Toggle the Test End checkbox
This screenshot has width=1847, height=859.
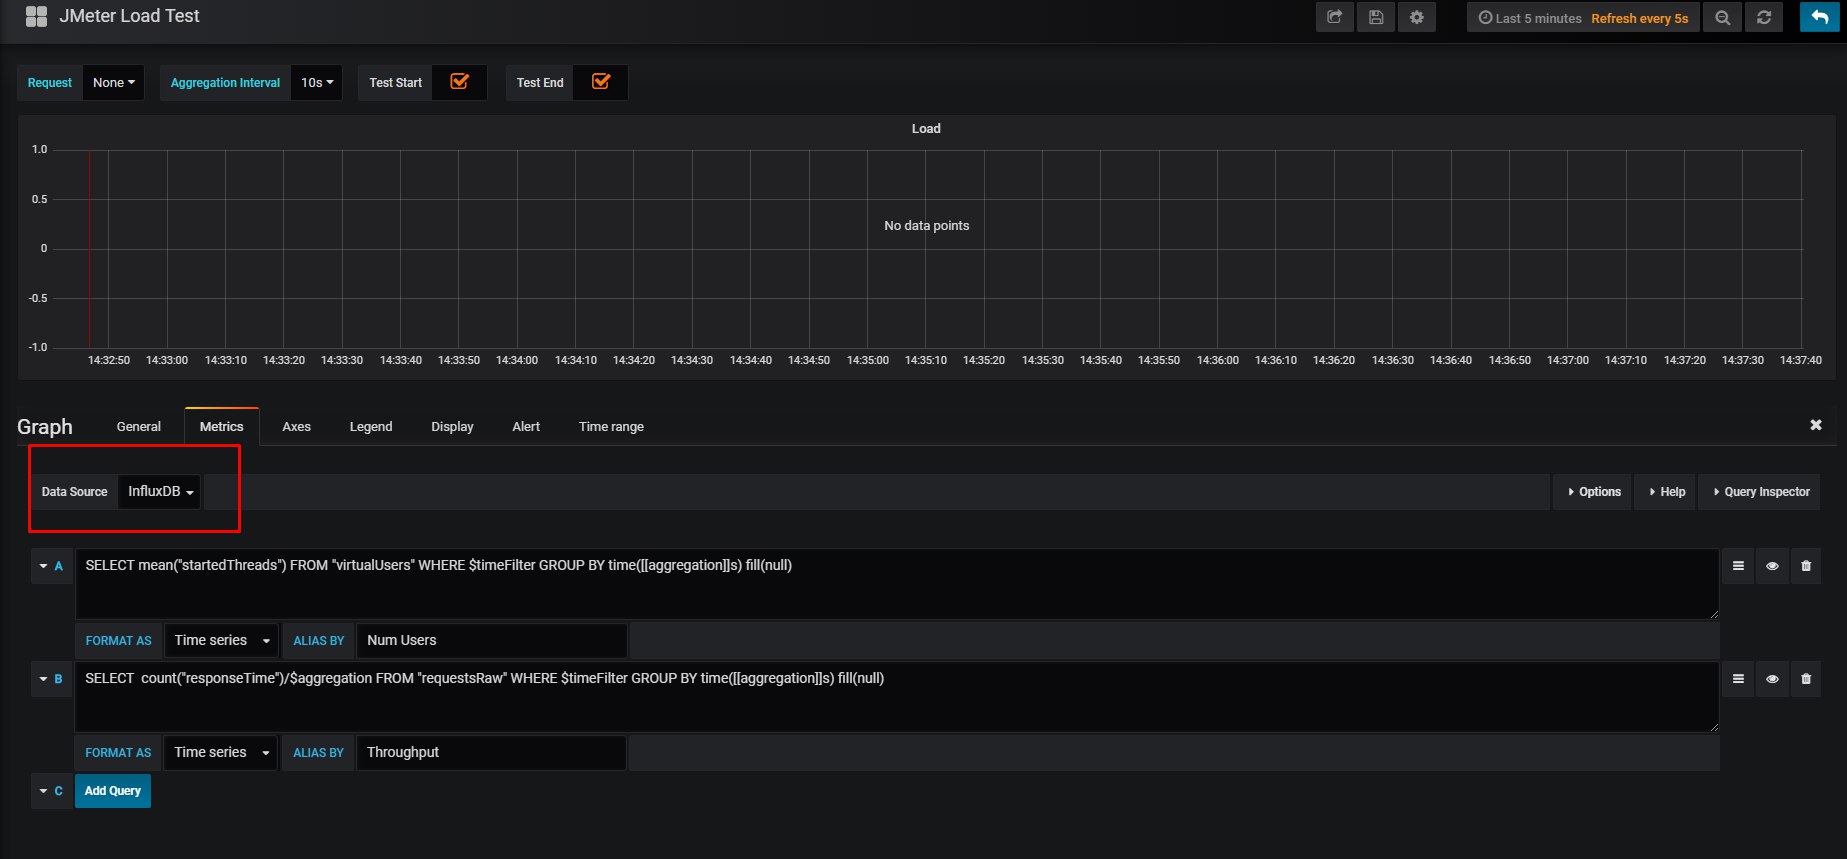click(601, 82)
